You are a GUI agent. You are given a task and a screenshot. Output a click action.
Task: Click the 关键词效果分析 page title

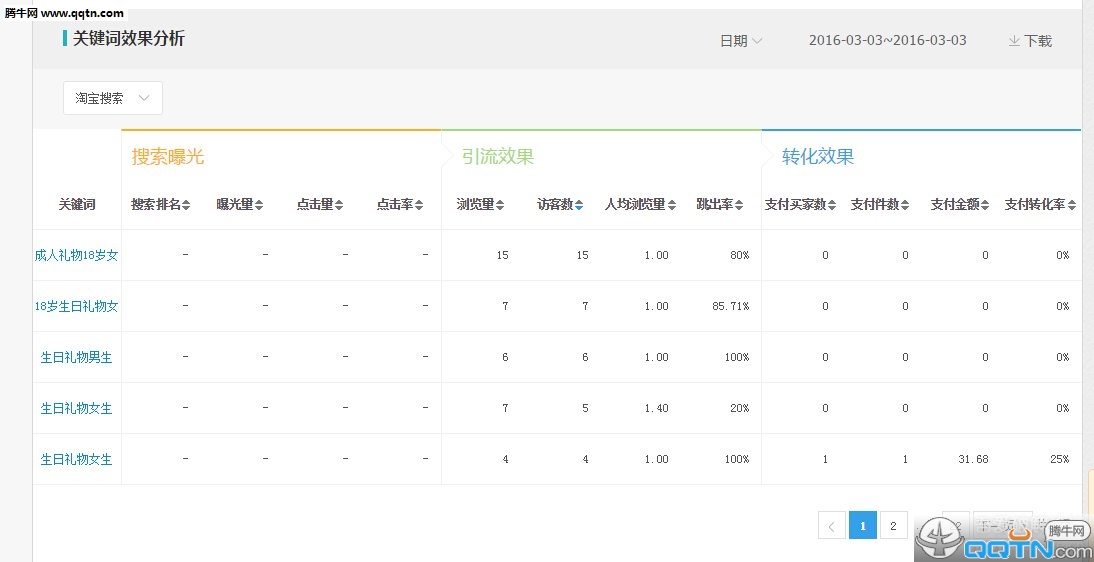[129, 38]
